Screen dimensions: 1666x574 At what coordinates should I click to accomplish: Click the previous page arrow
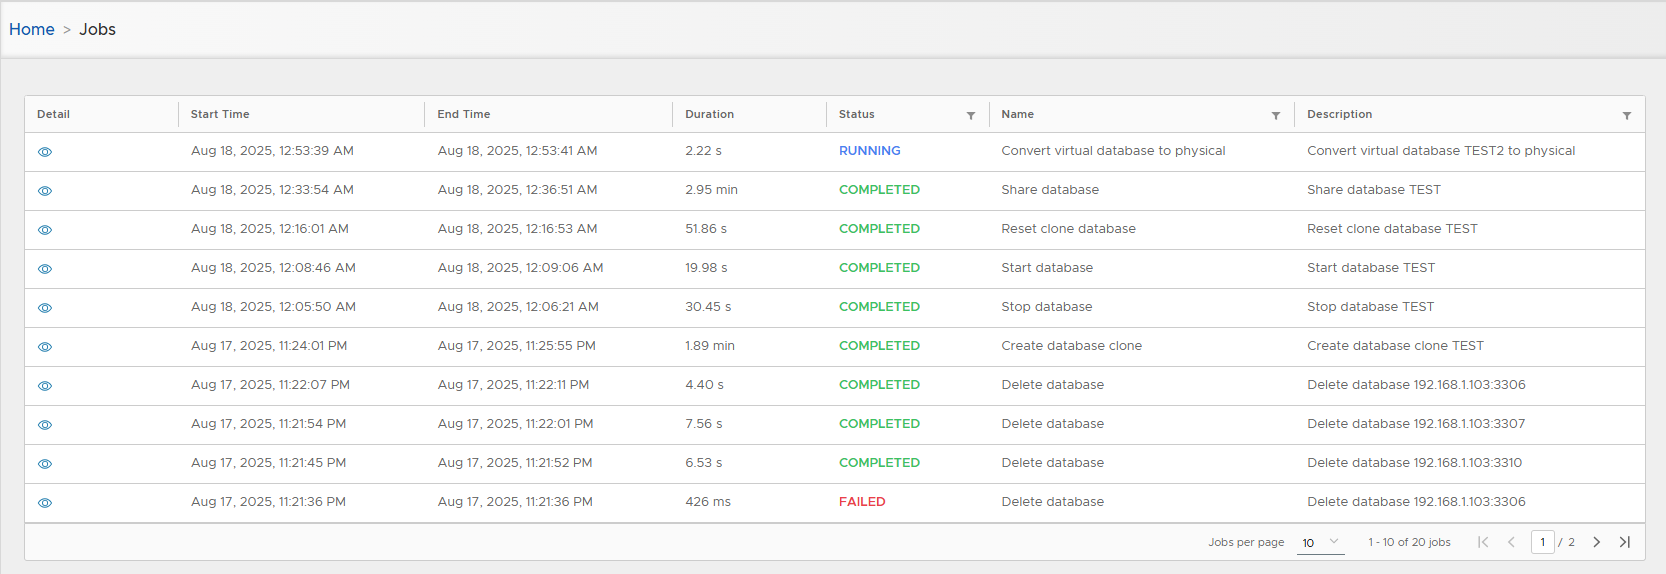point(1511,542)
